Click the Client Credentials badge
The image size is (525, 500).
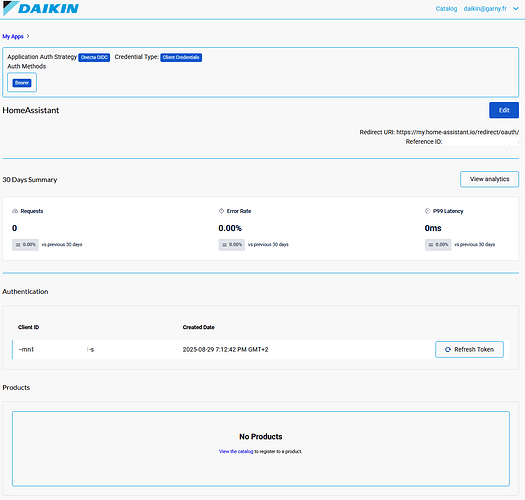[181, 57]
